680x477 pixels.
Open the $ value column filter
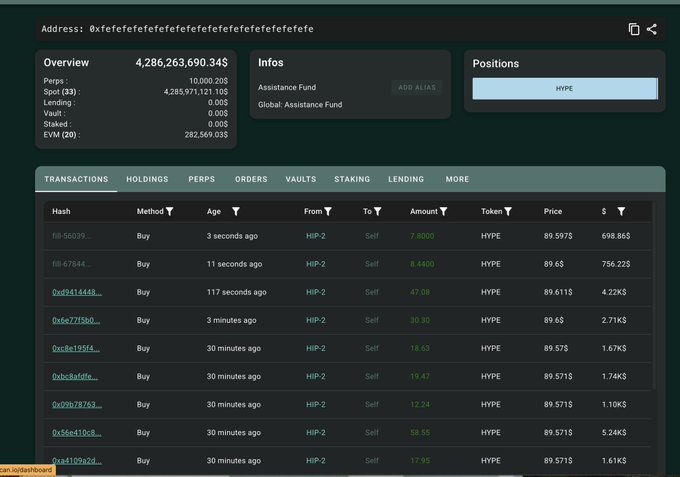[621, 211]
